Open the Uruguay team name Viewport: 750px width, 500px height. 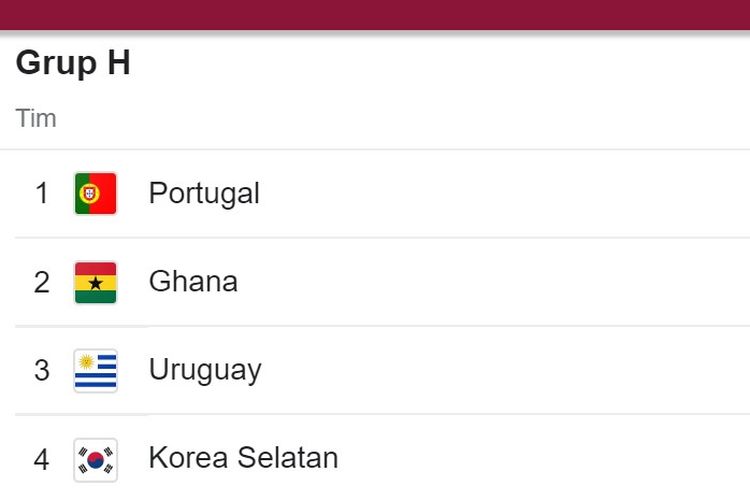click(x=205, y=370)
